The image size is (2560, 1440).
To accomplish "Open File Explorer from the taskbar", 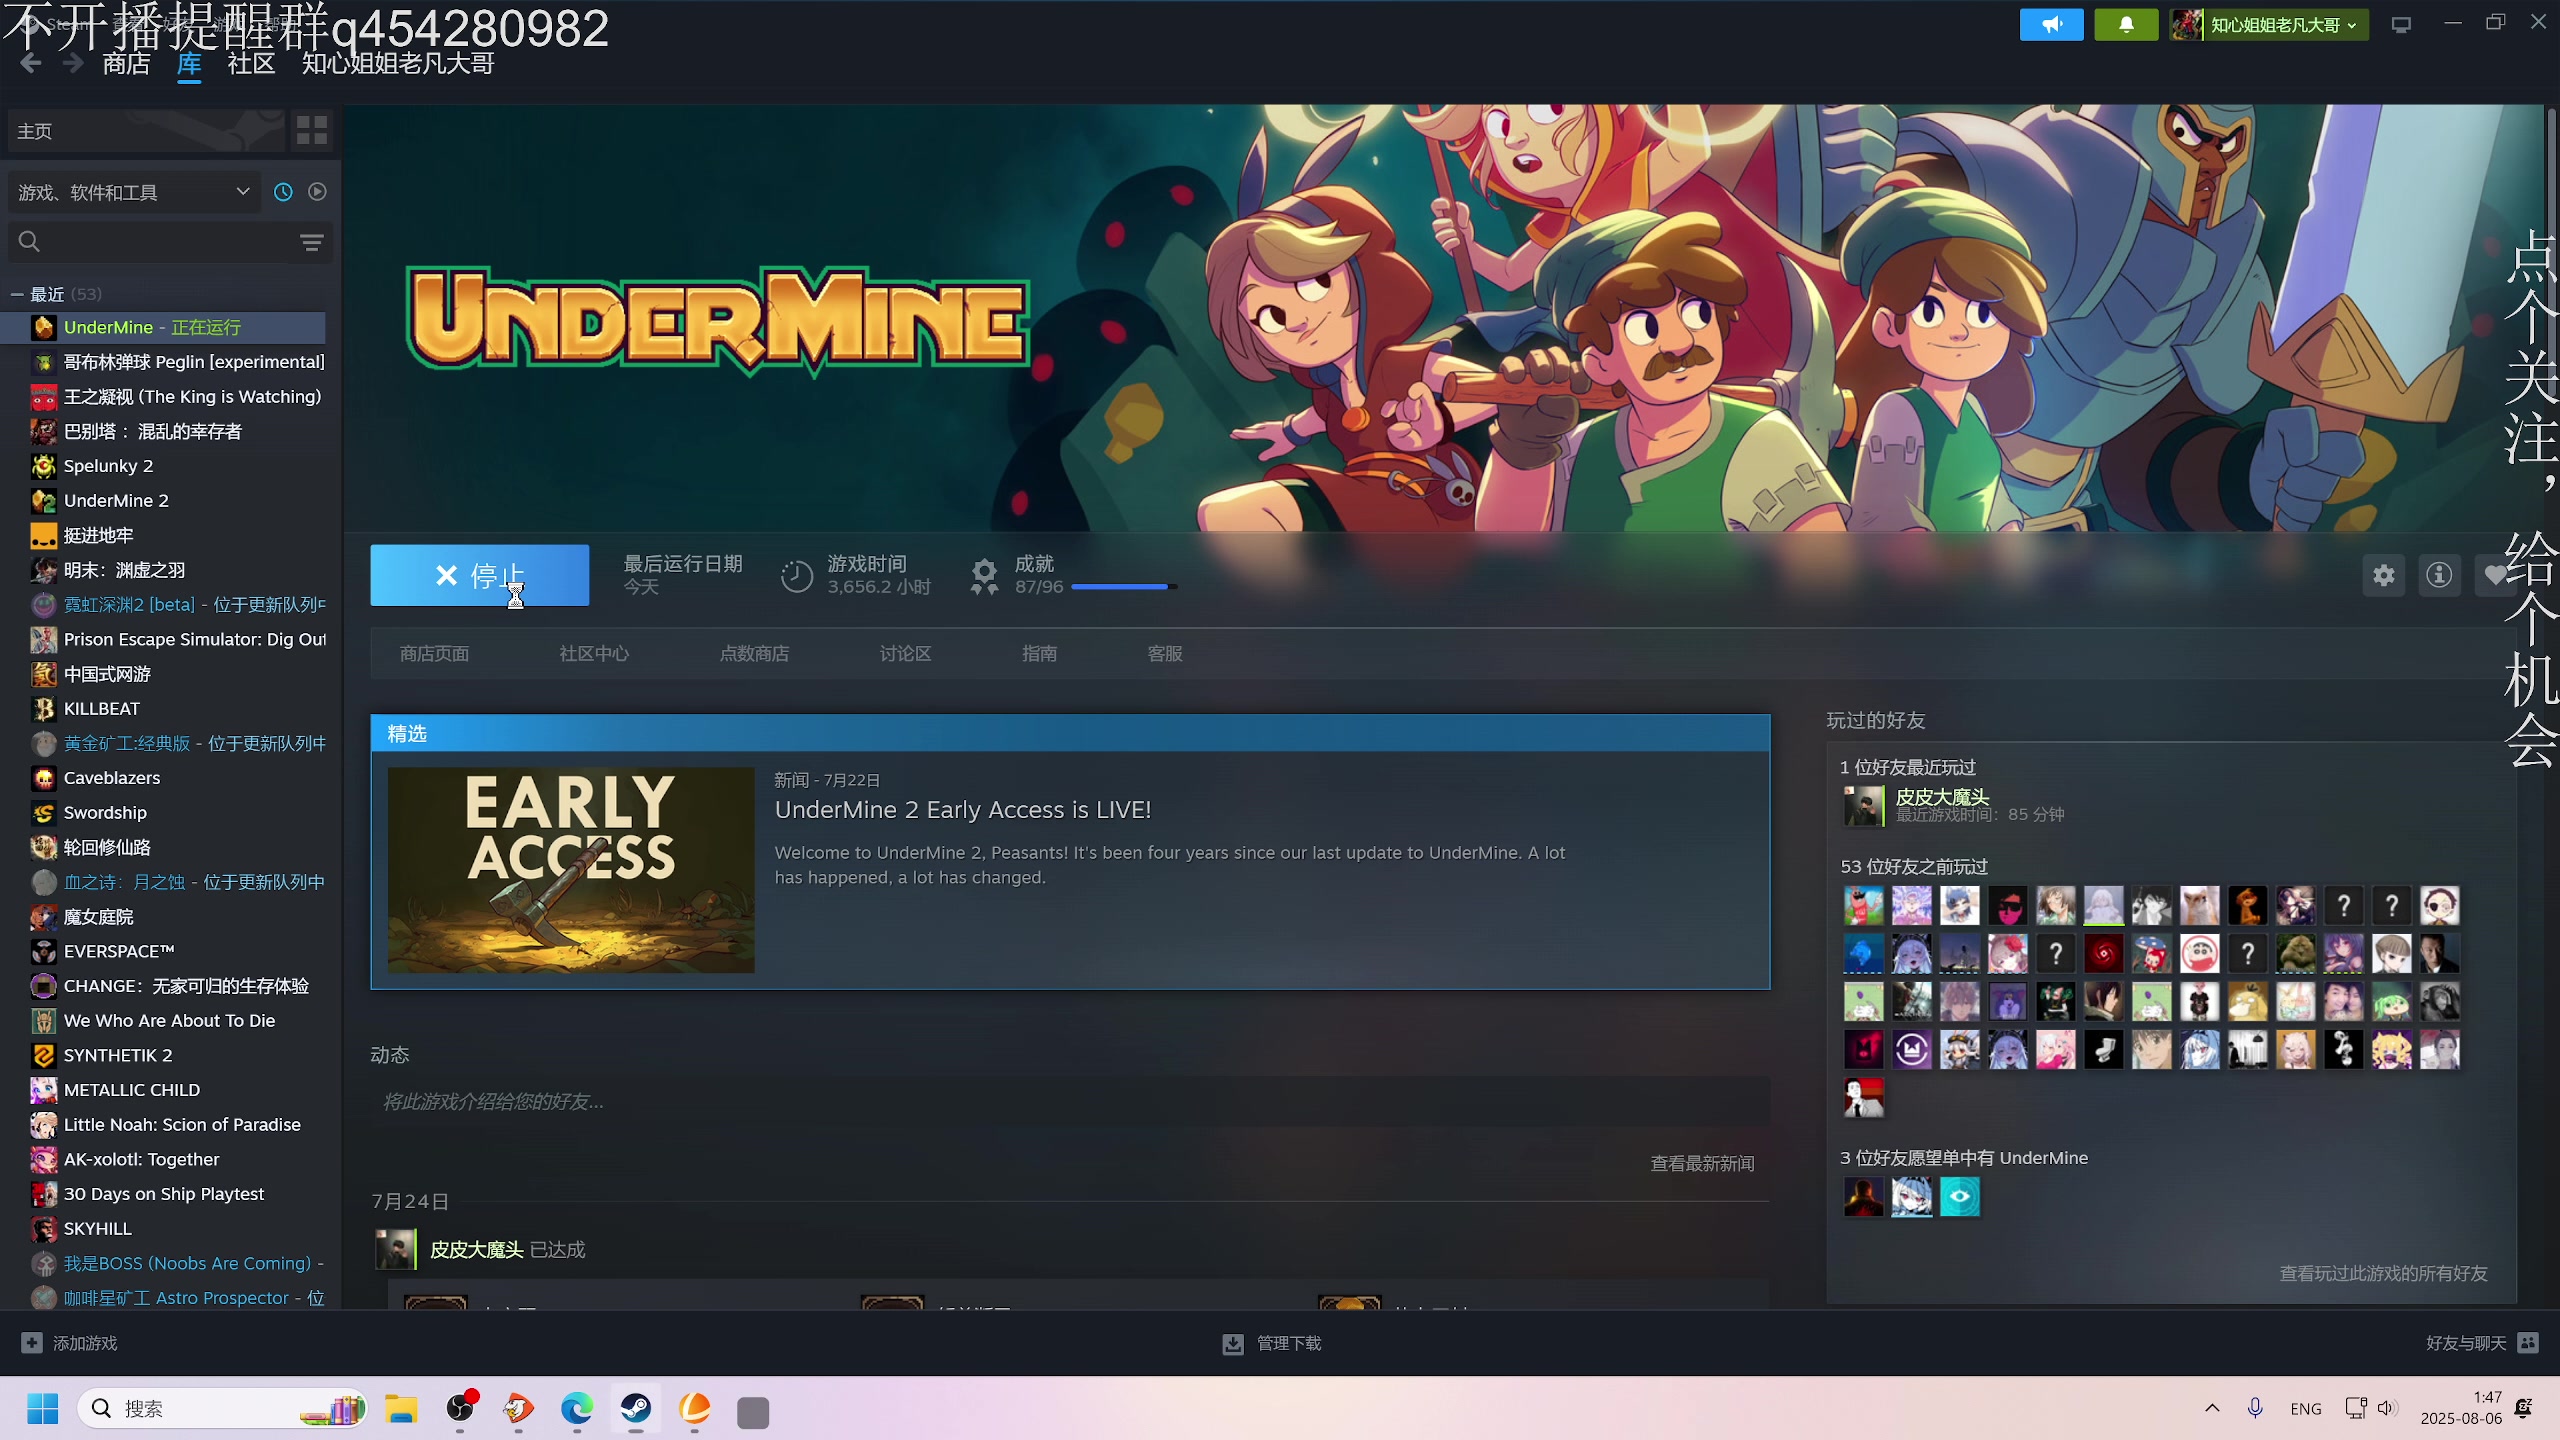I will coord(401,1409).
